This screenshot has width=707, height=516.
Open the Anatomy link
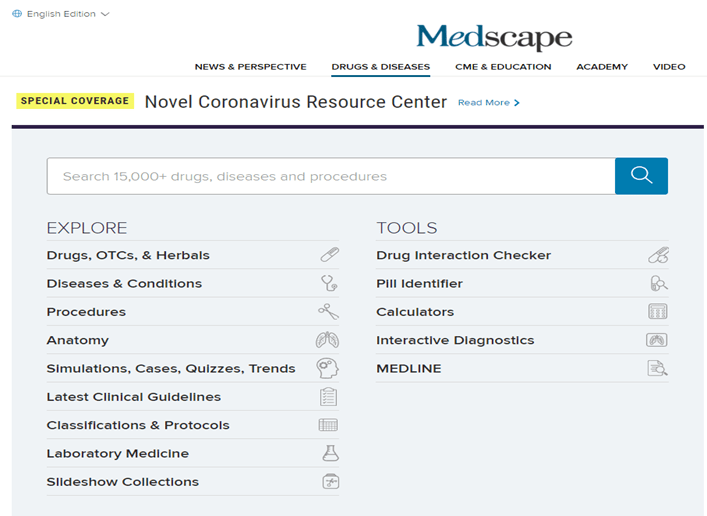(78, 341)
